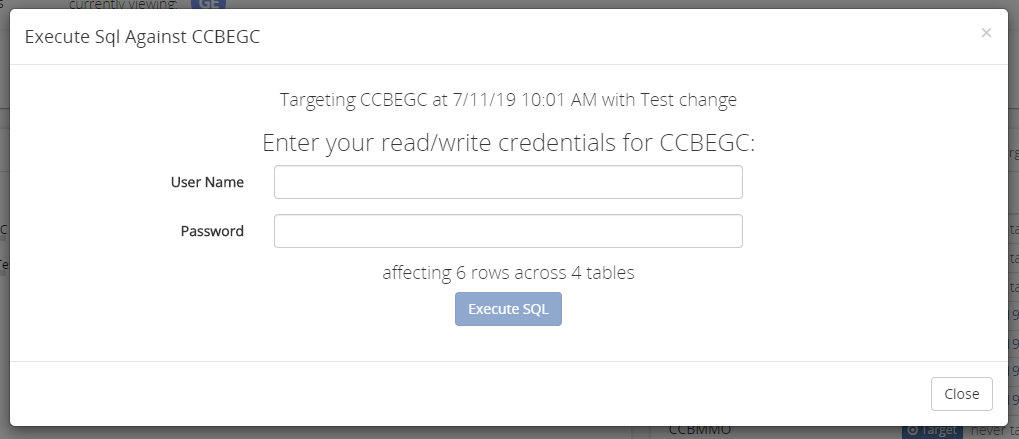1019x439 pixels.
Task: Click the CCBEGC name in credentials heading
Action: tap(704, 143)
